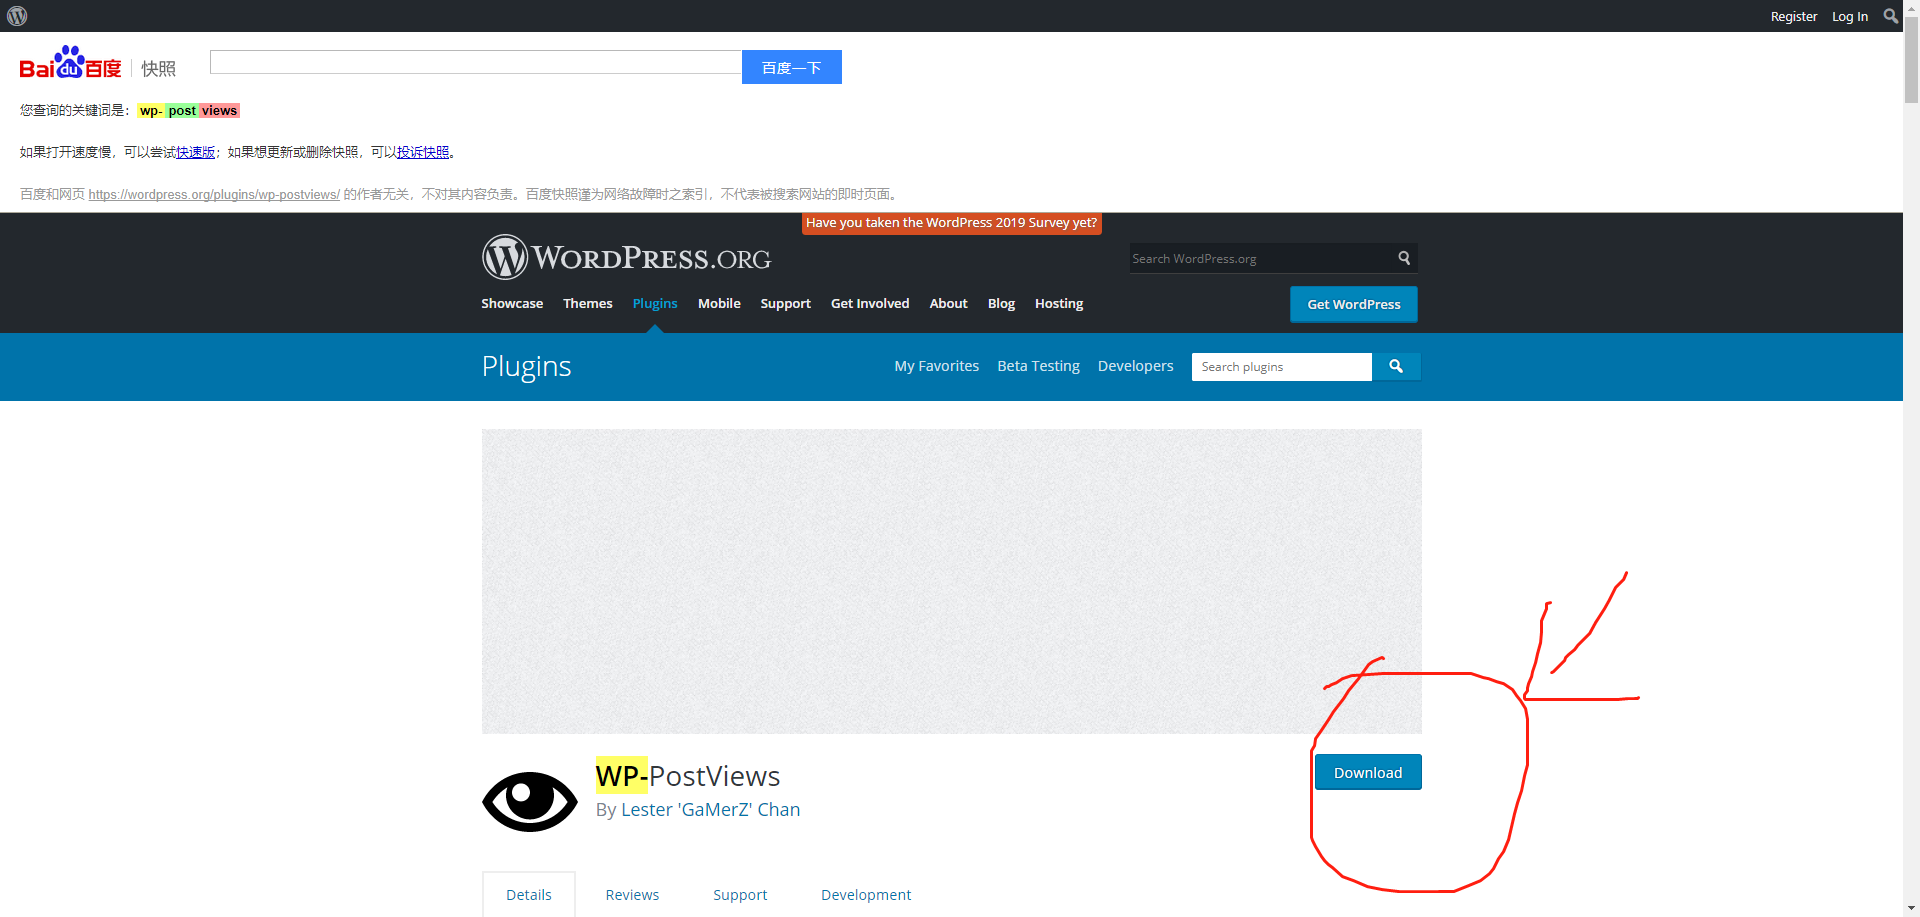Click the WP-PostViews plugin title
This screenshot has height=917, width=1920.
click(x=688, y=776)
